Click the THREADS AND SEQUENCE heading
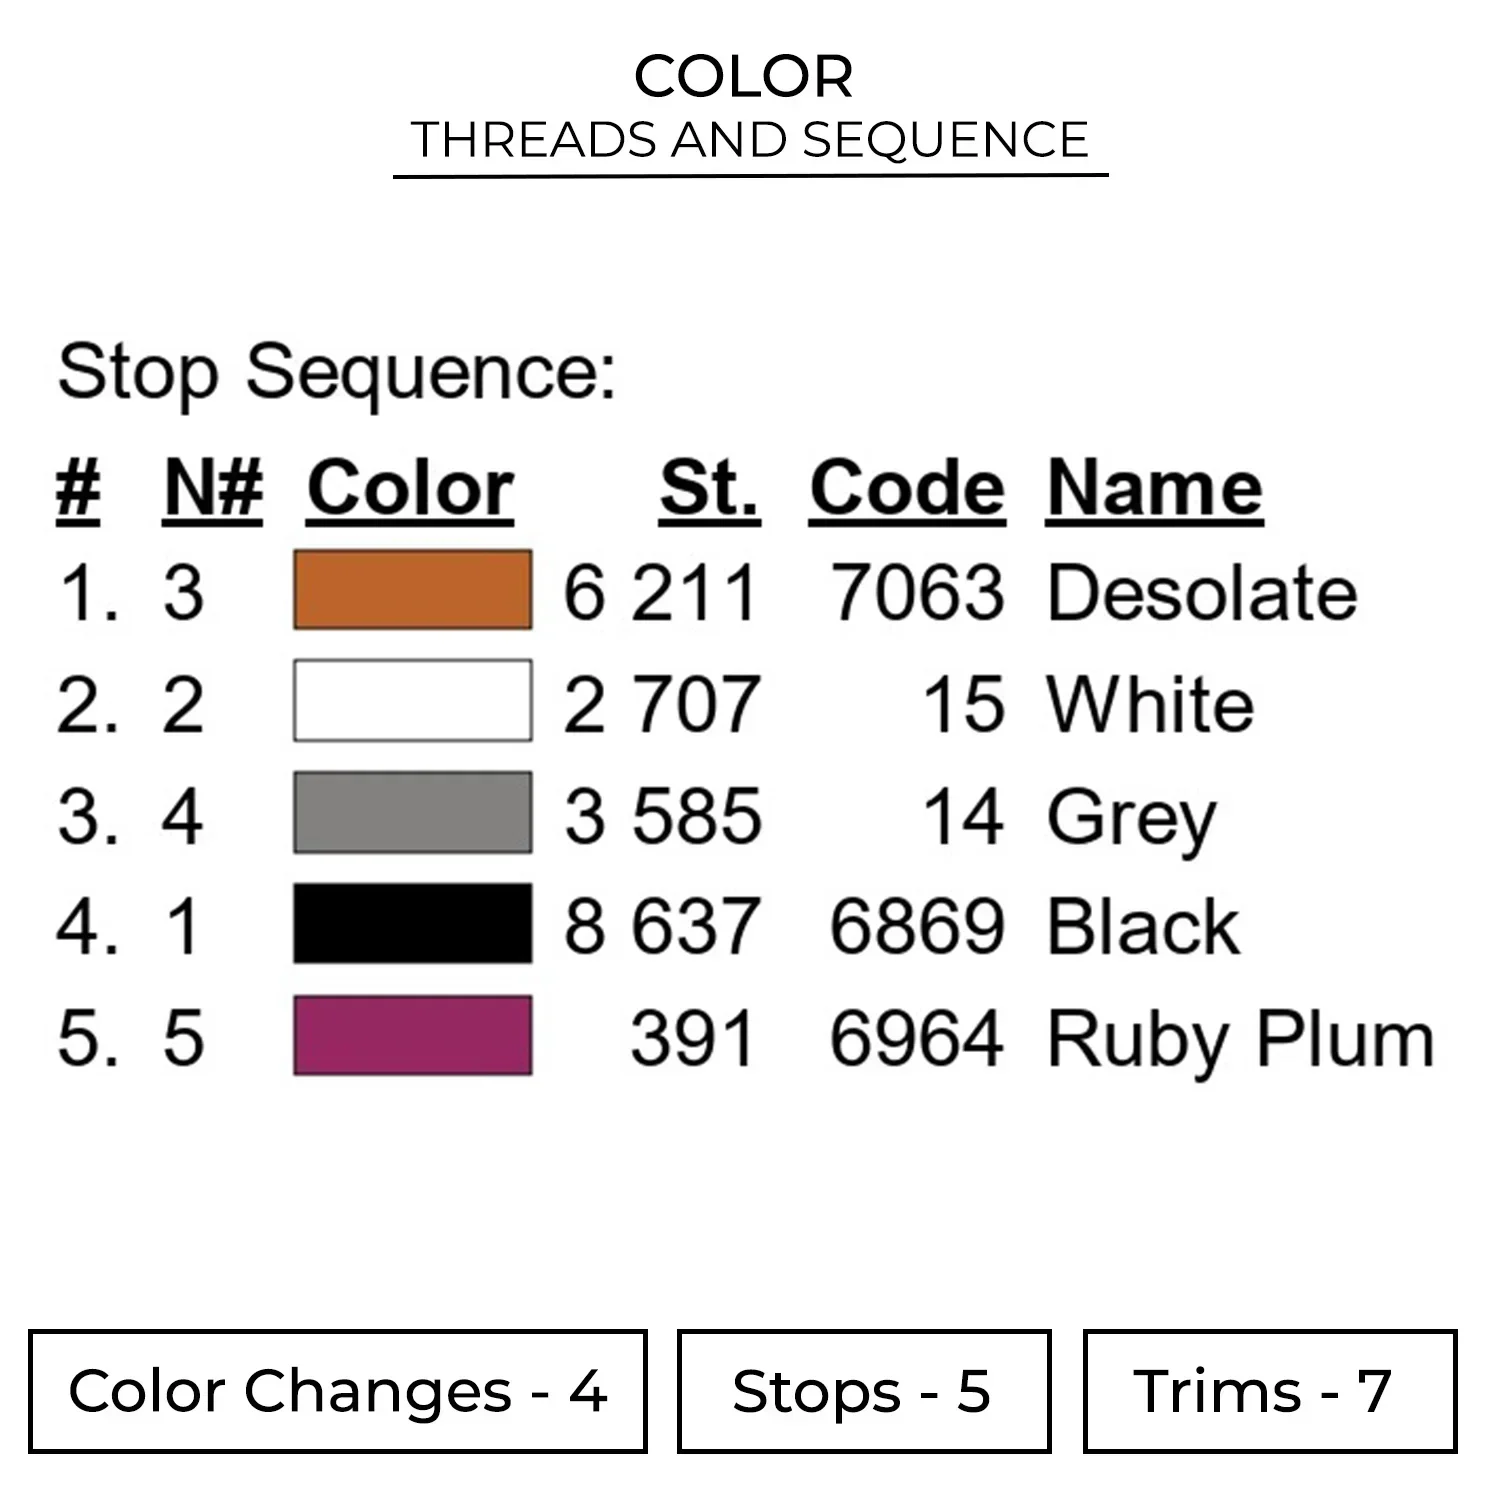1500x1500 pixels. click(749, 140)
